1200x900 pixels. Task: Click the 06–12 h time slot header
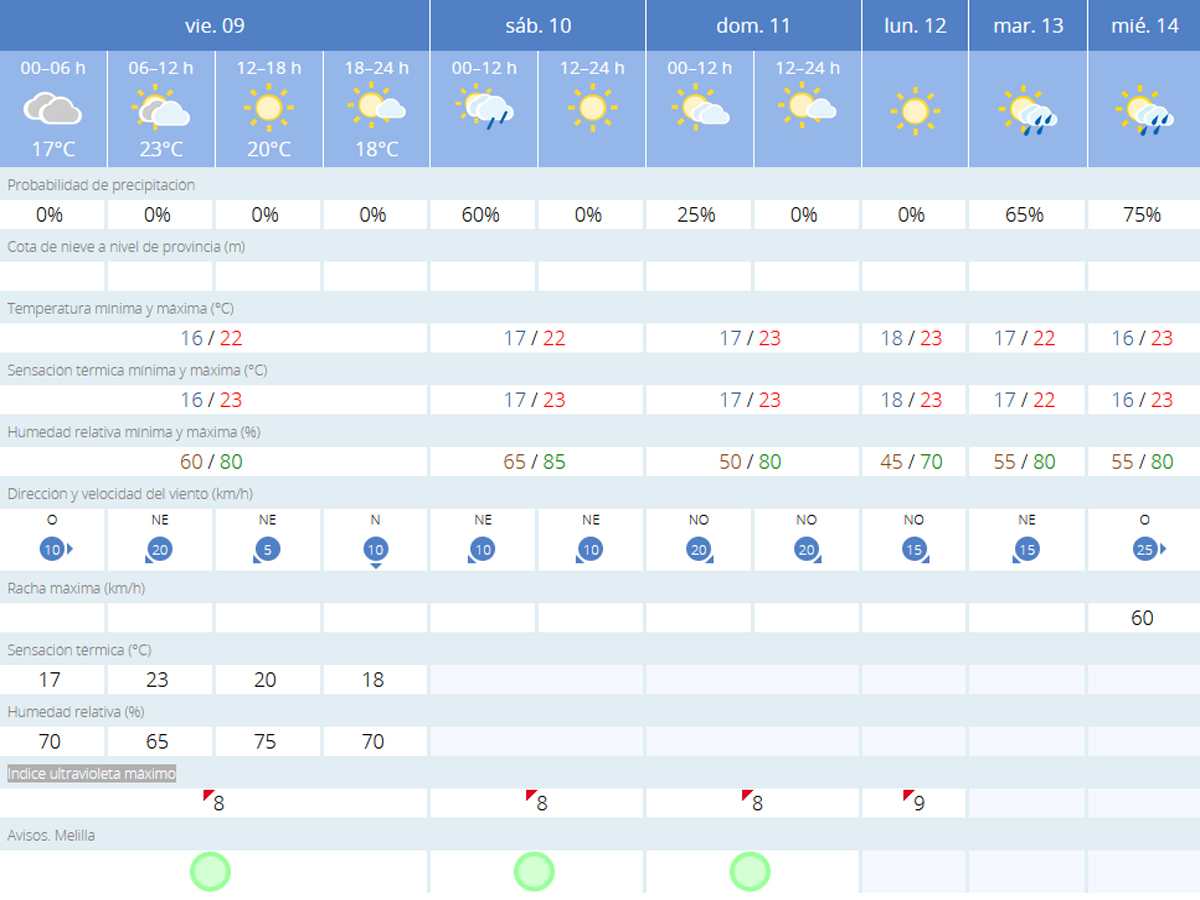161,68
